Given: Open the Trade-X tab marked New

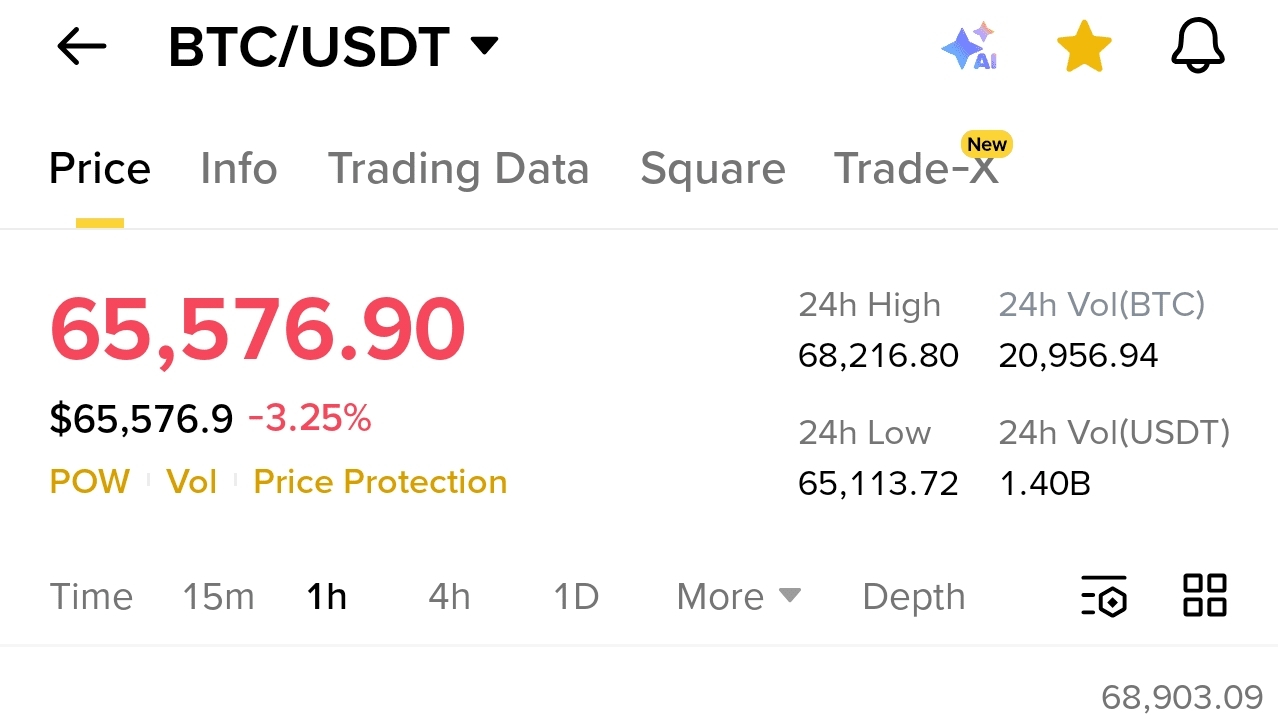Looking at the screenshot, I should (916, 168).
